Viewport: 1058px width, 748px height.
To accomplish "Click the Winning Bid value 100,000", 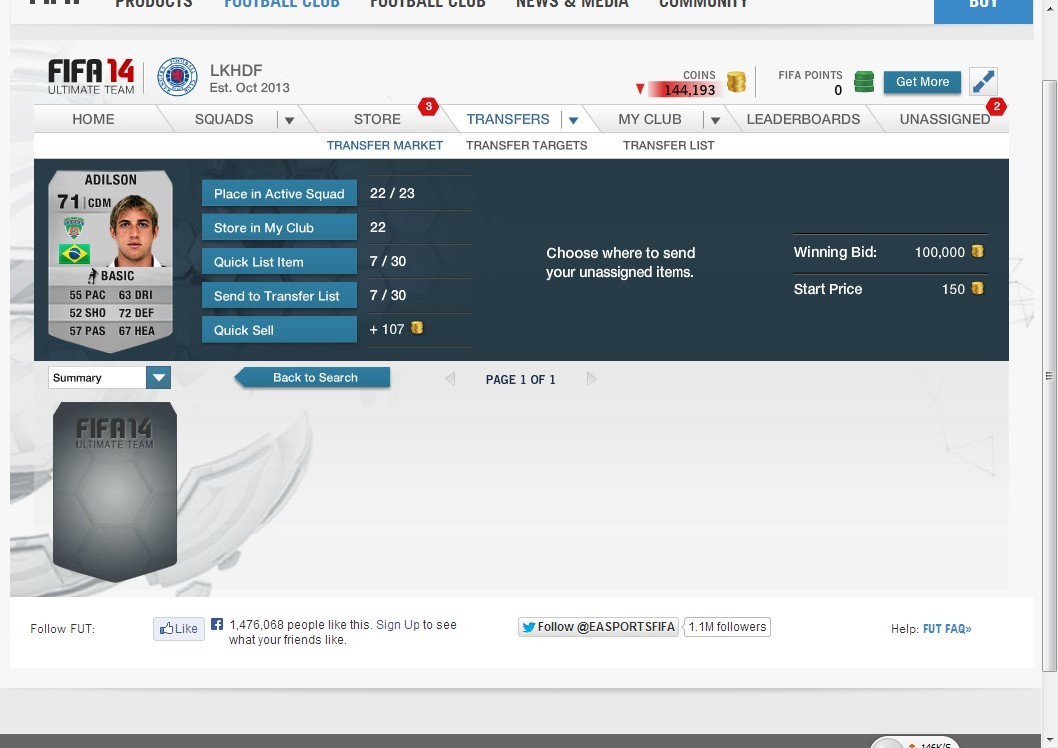I will click(x=940, y=252).
